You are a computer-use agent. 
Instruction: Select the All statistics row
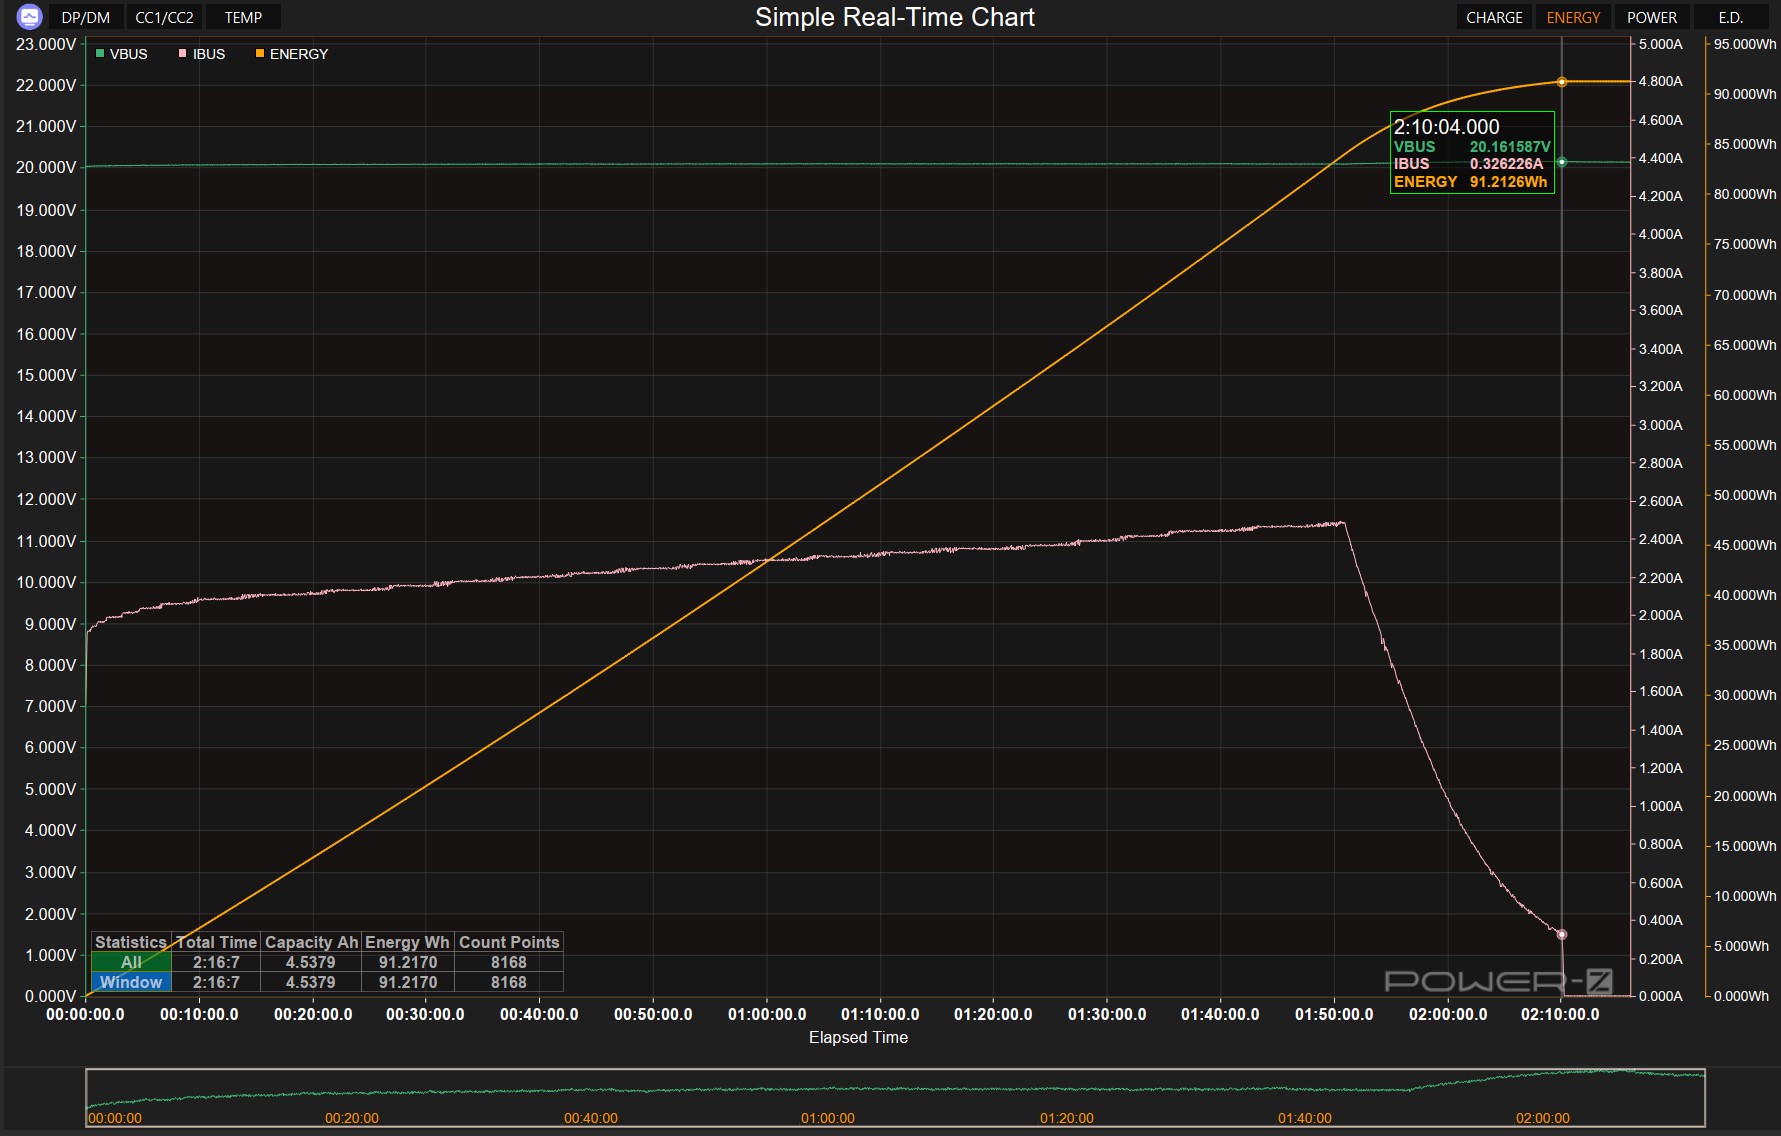[131, 962]
